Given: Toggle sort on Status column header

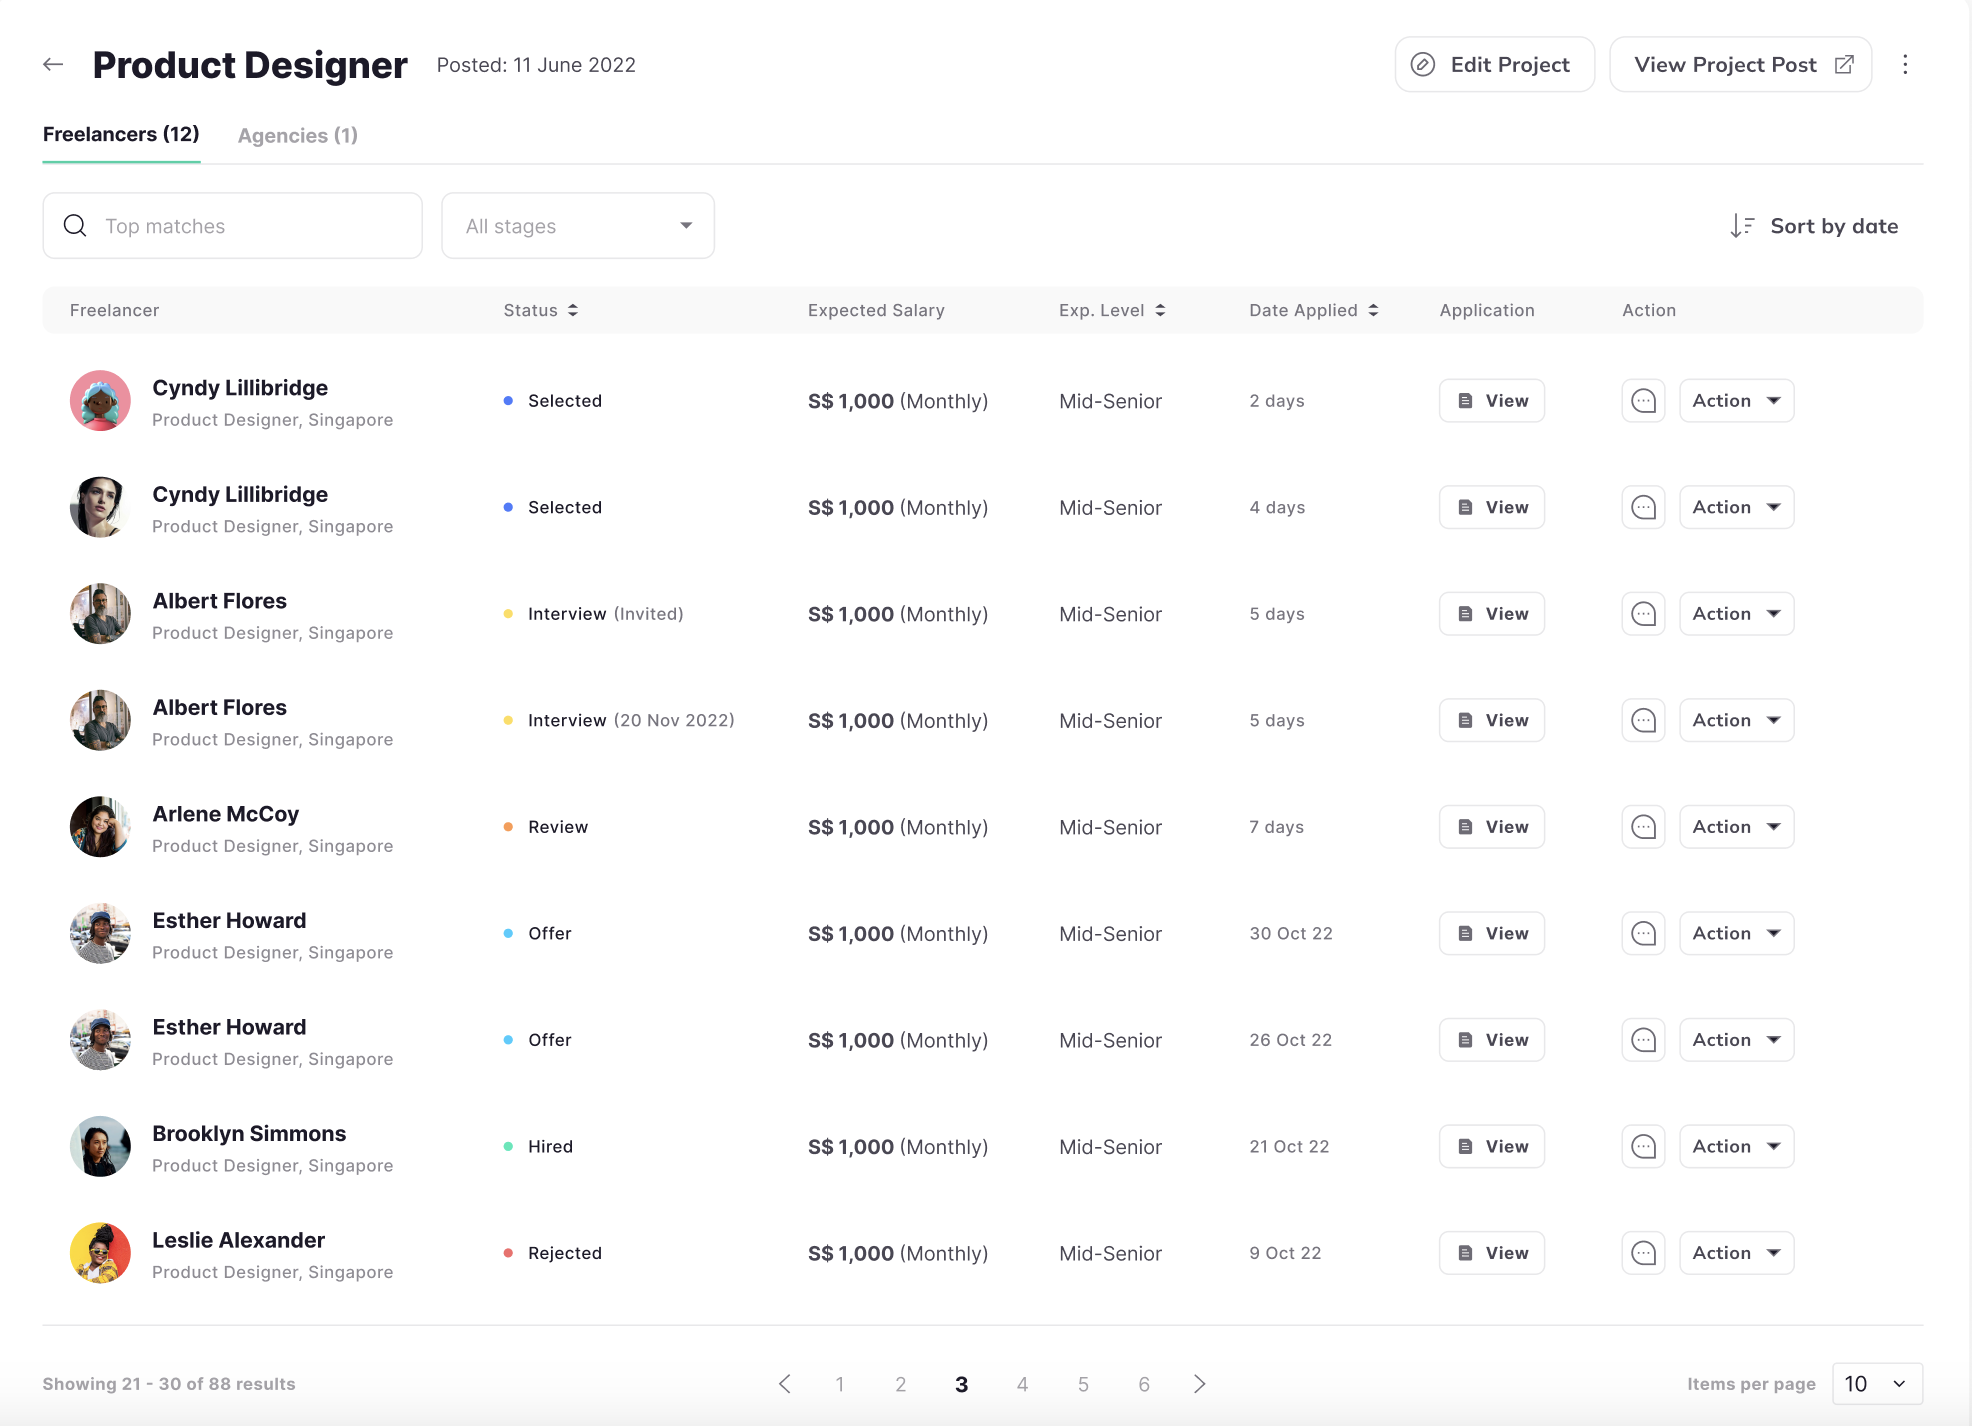Looking at the screenshot, I should point(573,310).
